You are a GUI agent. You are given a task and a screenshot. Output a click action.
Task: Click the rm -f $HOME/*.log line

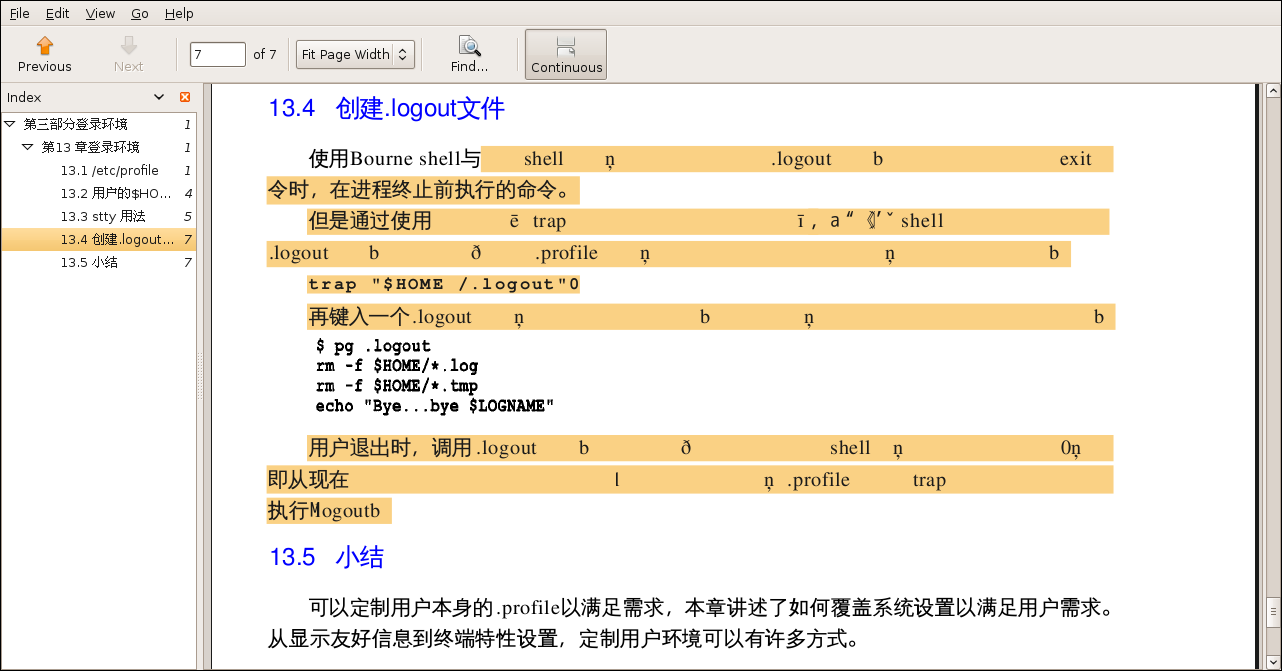[397, 366]
